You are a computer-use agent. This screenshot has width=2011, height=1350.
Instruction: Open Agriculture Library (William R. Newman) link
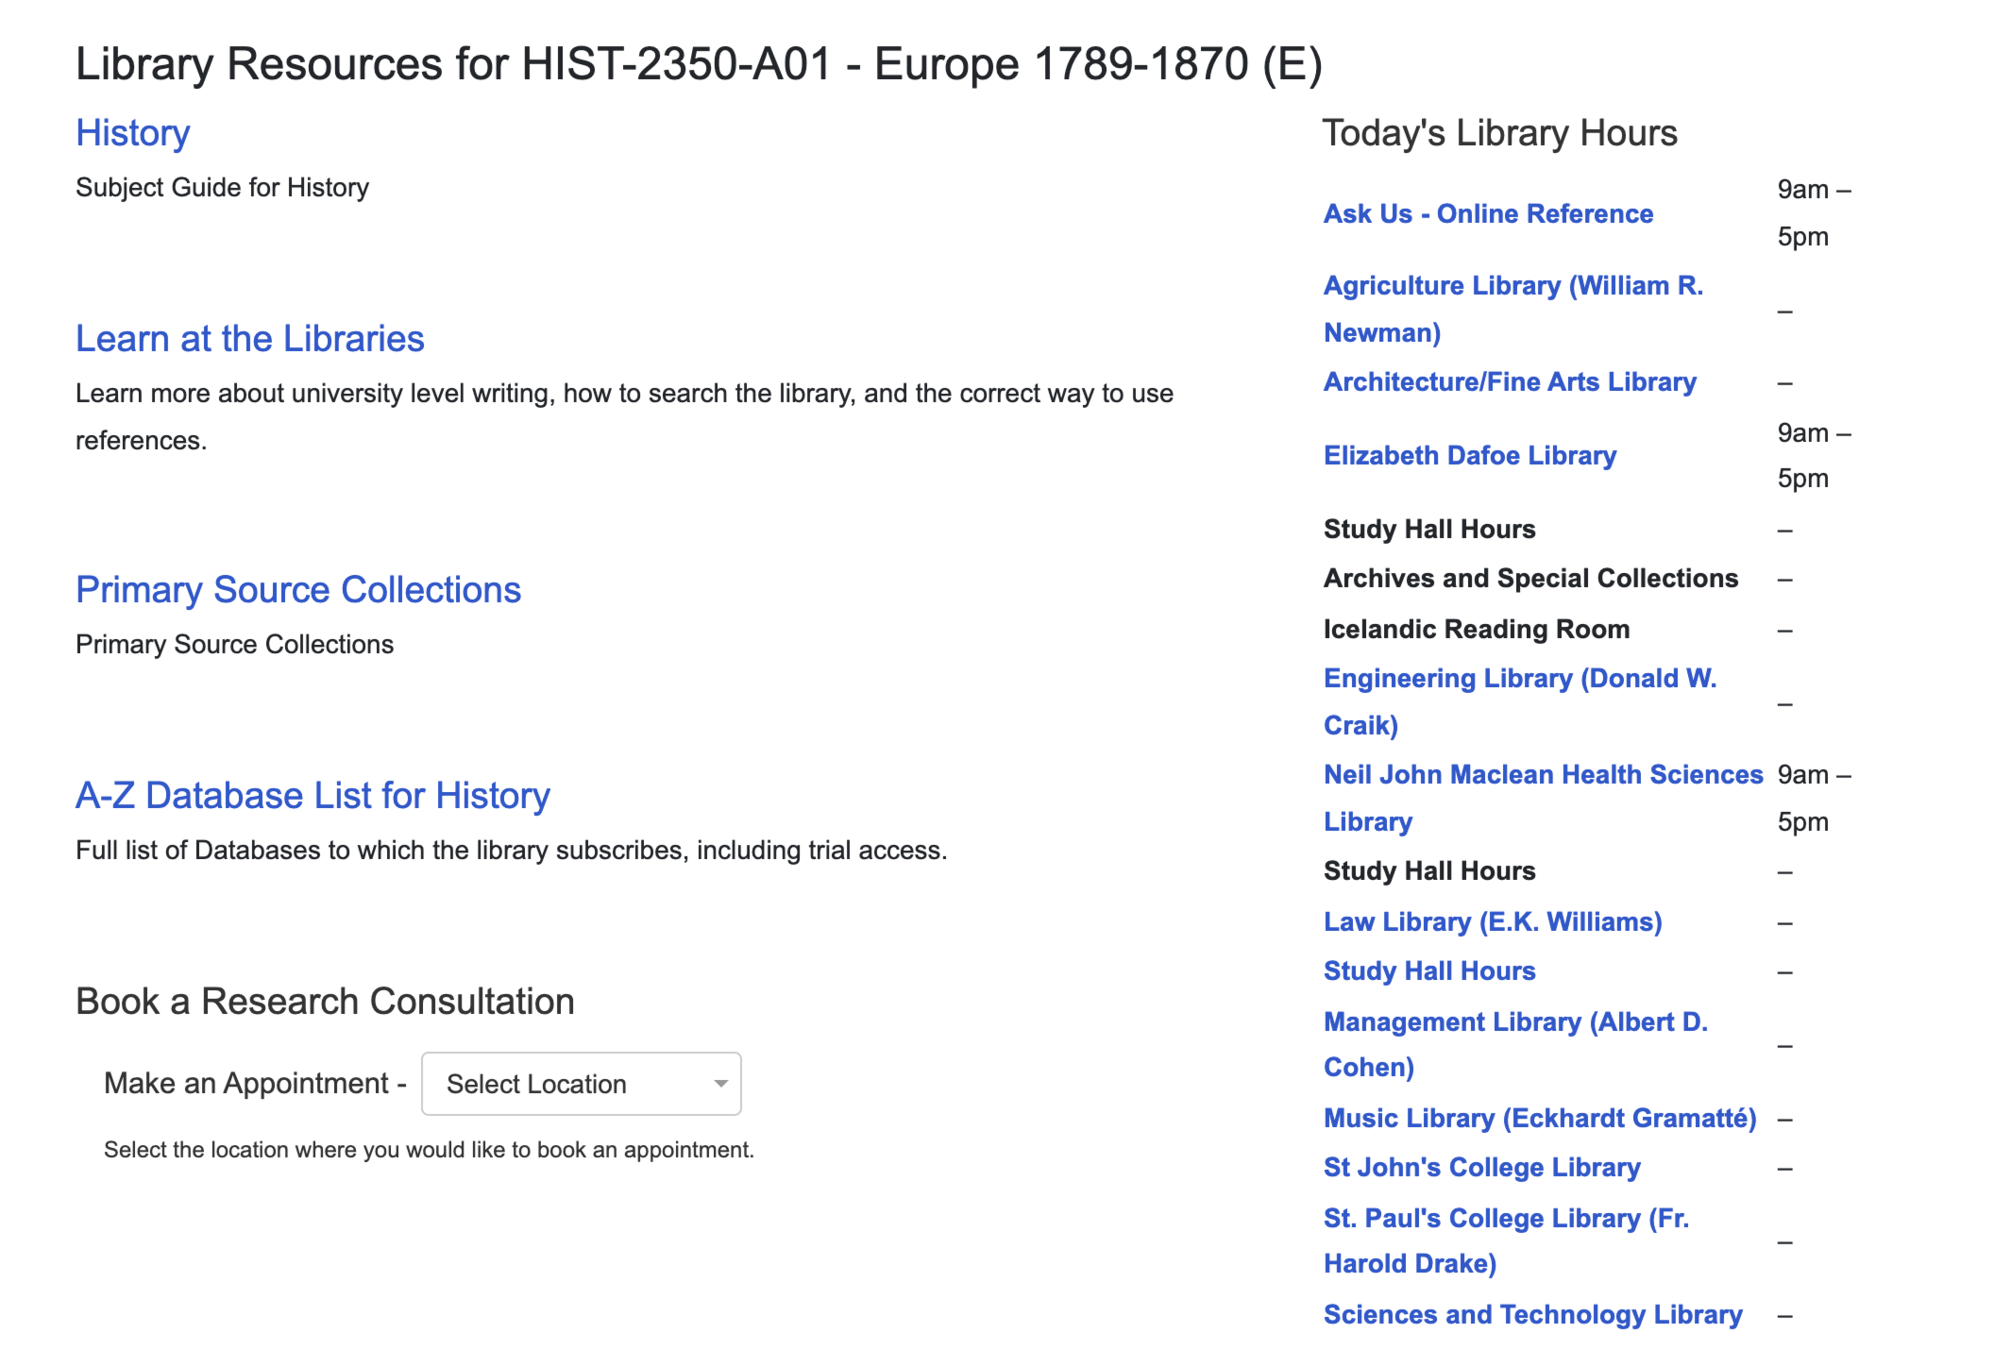[1512, 286]
